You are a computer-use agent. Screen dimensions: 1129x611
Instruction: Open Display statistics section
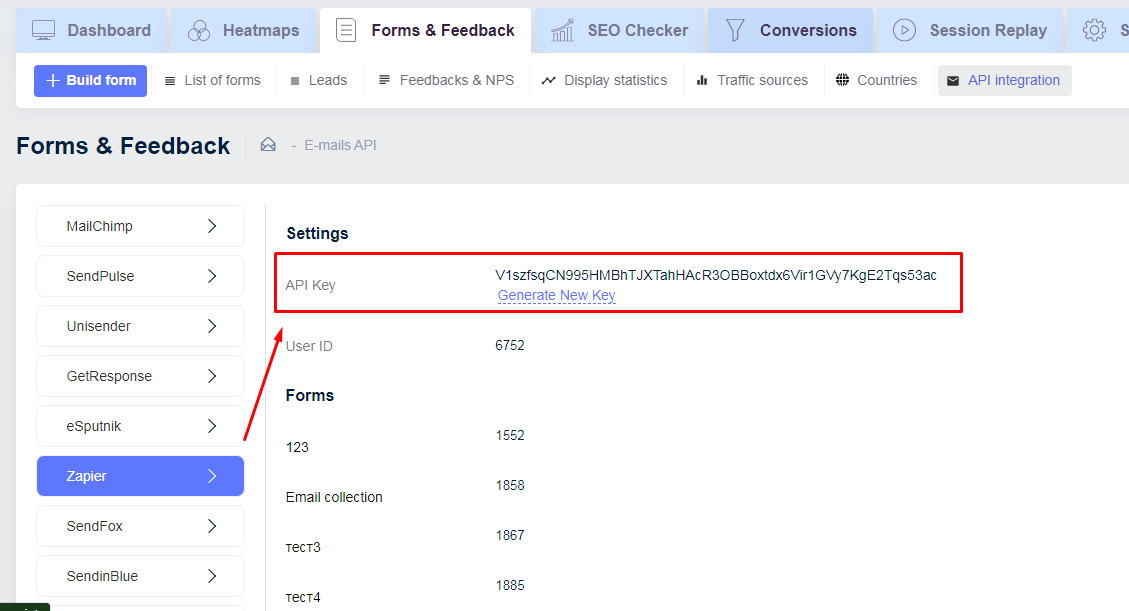coord(604,80)
